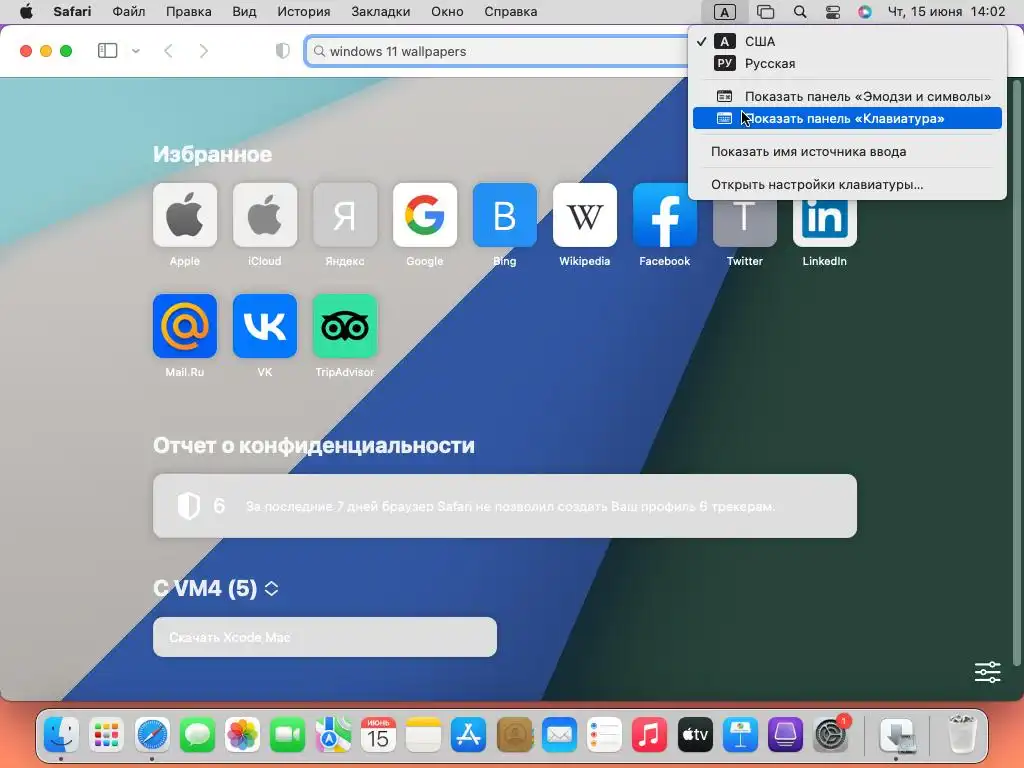
Task: Go back with the back arrow
Action: 168,51
